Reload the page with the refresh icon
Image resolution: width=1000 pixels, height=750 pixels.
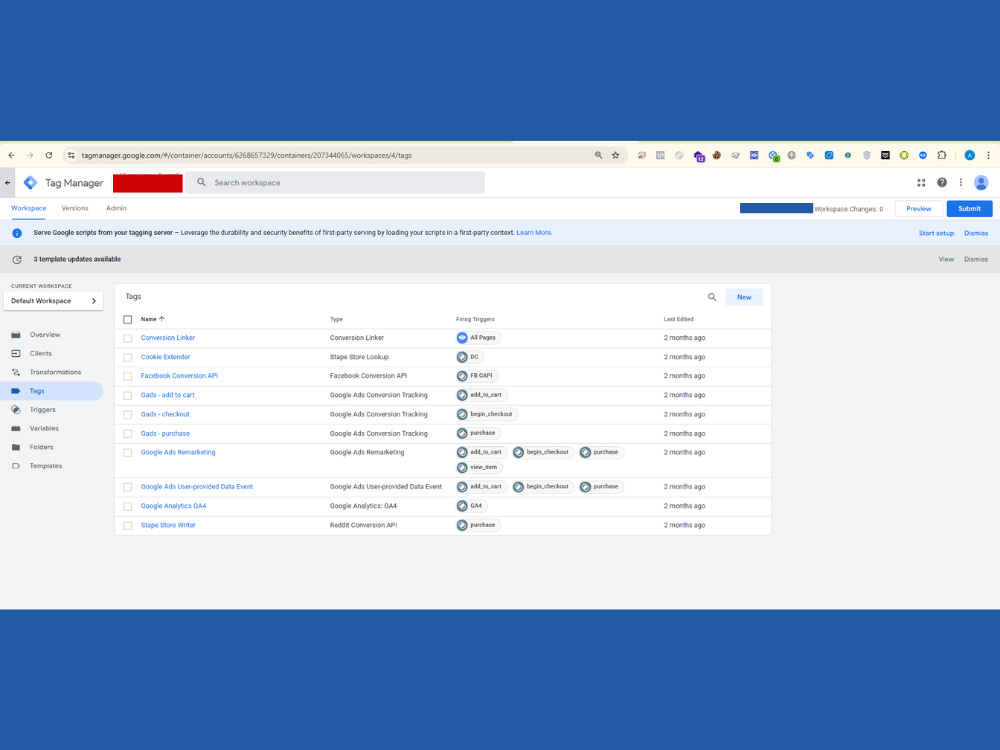[48, 155]
